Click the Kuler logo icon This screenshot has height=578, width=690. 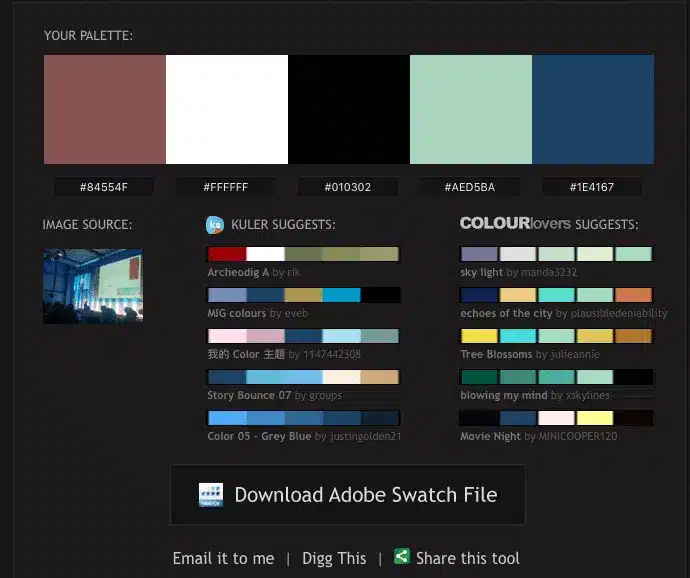coord(215,225)
